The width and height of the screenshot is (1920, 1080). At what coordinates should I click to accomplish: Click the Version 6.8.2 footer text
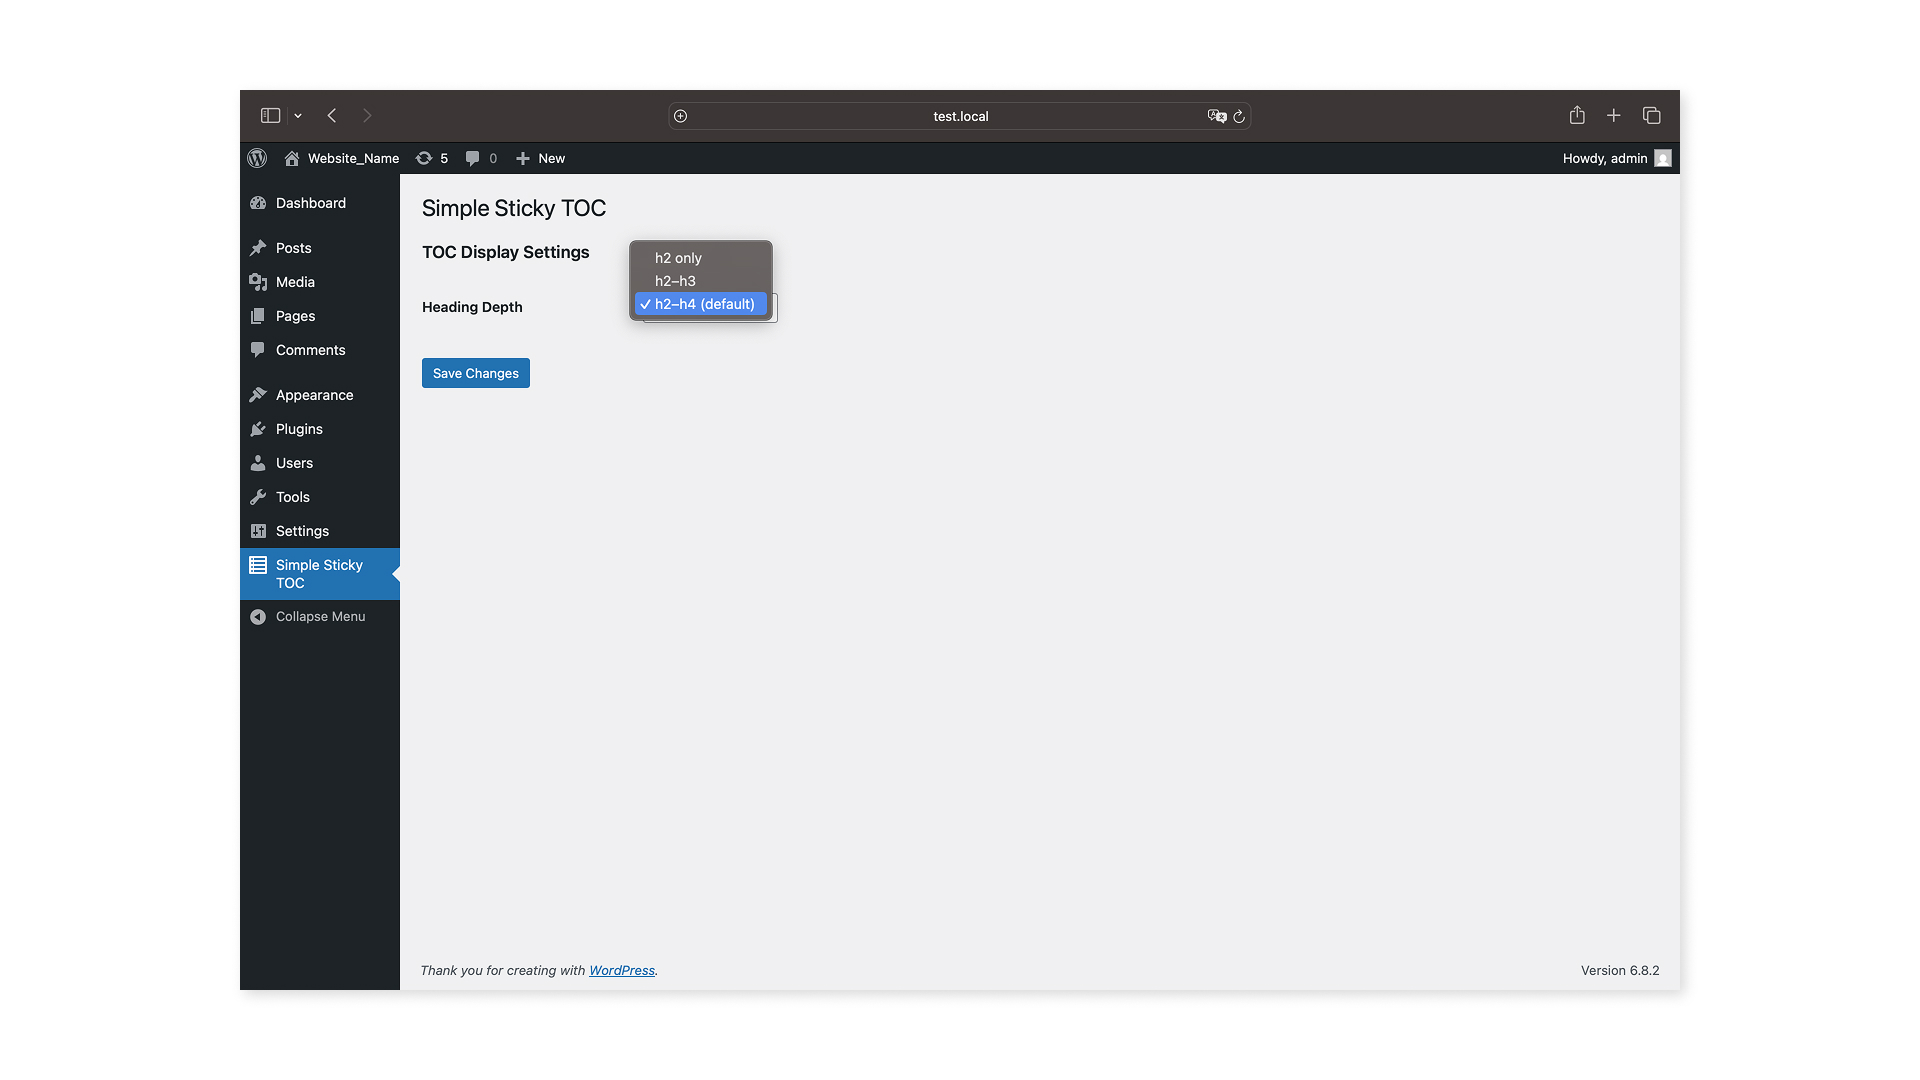(x=1620, y=970)
